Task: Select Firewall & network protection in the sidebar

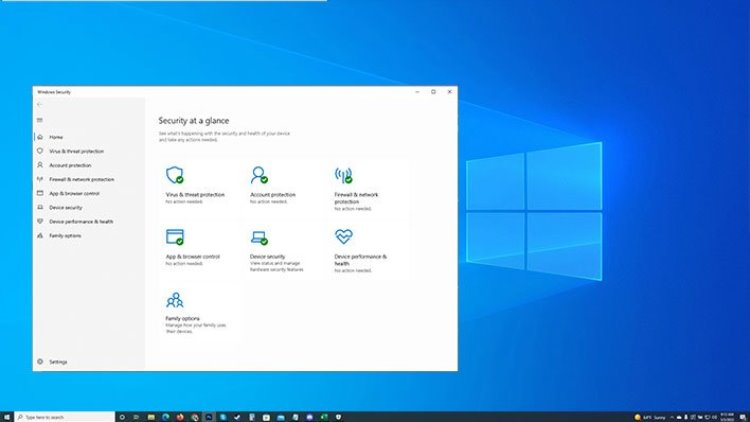Action: (89, 179)
